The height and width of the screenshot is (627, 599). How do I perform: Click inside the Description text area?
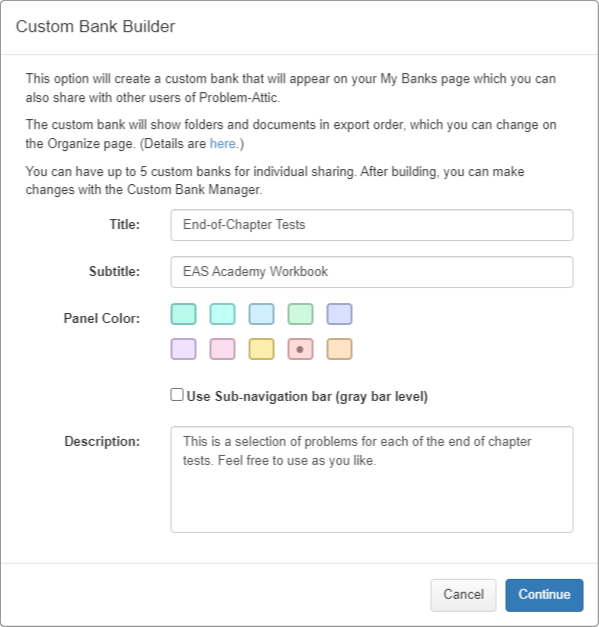pyautogui.click(x=372, y=479)
